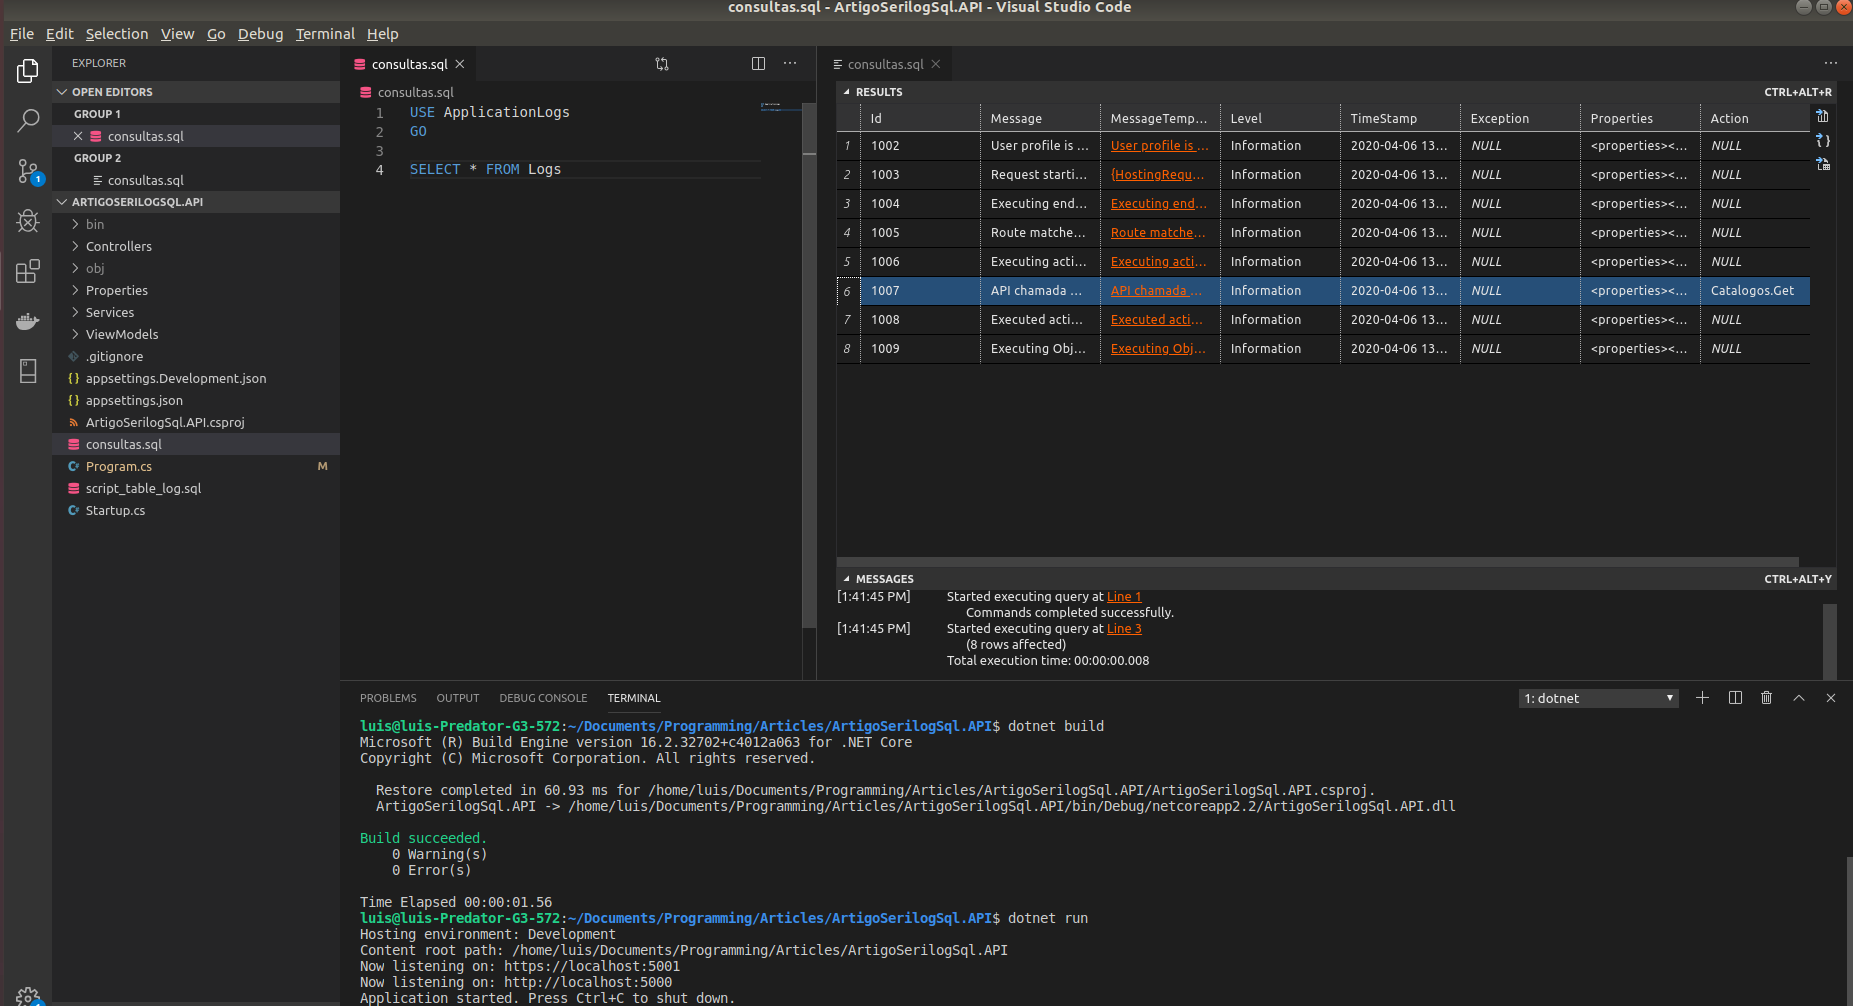
Task: Open the Docker sidebar view
Action: point(28,321)
